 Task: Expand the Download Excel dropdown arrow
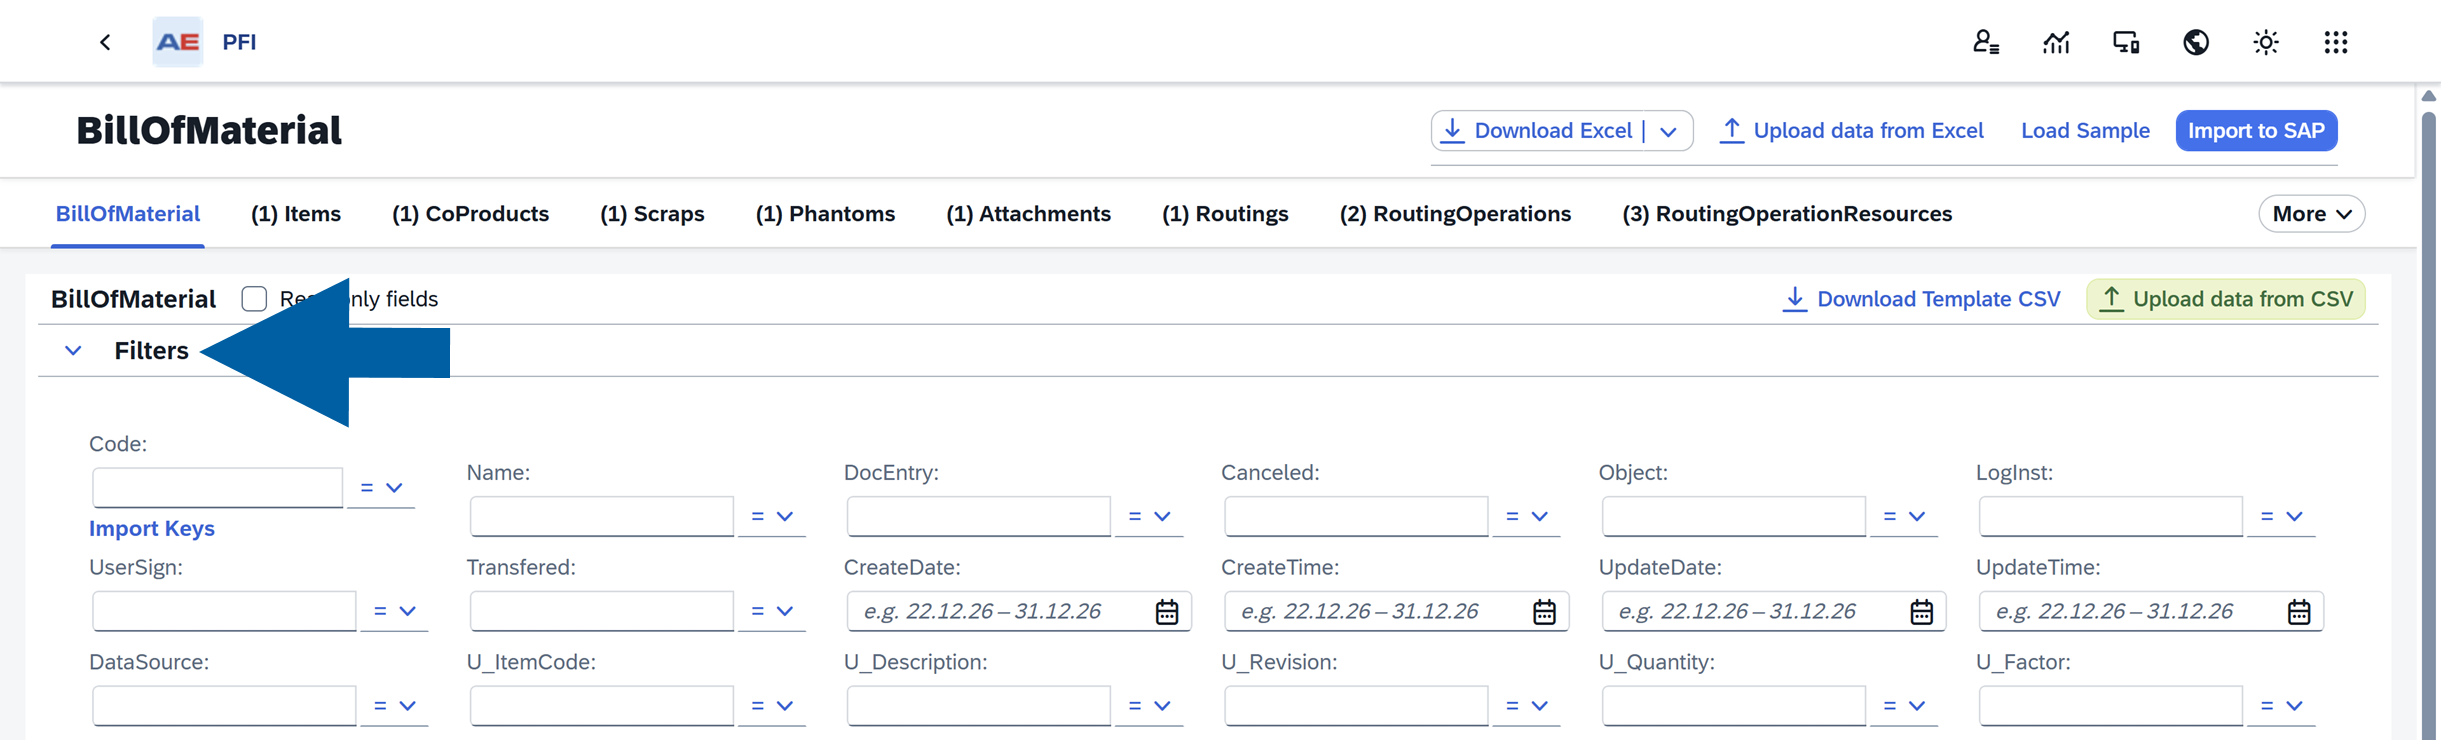1668,132
